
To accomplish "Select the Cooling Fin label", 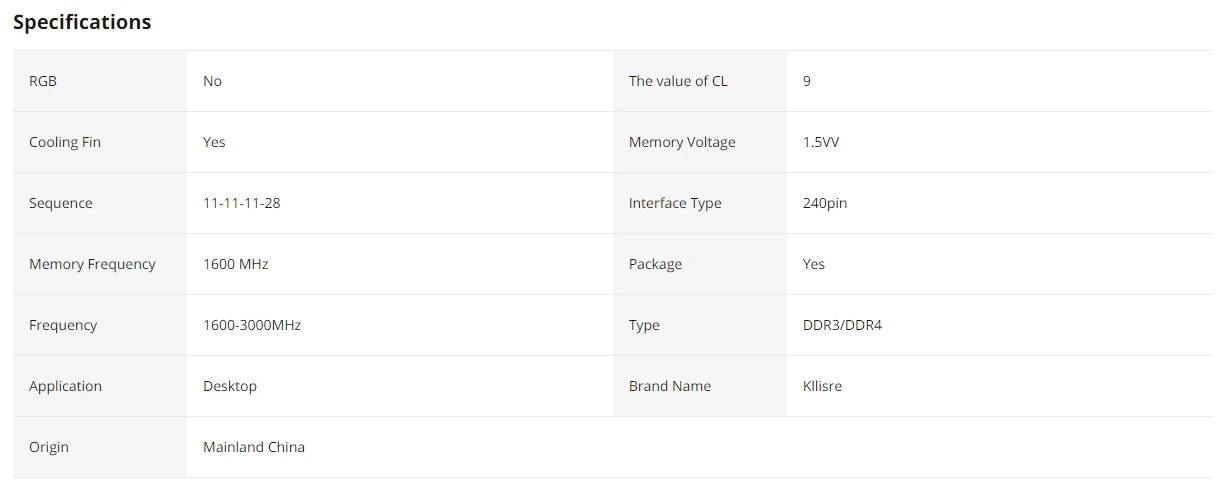I will coord(65,142).
